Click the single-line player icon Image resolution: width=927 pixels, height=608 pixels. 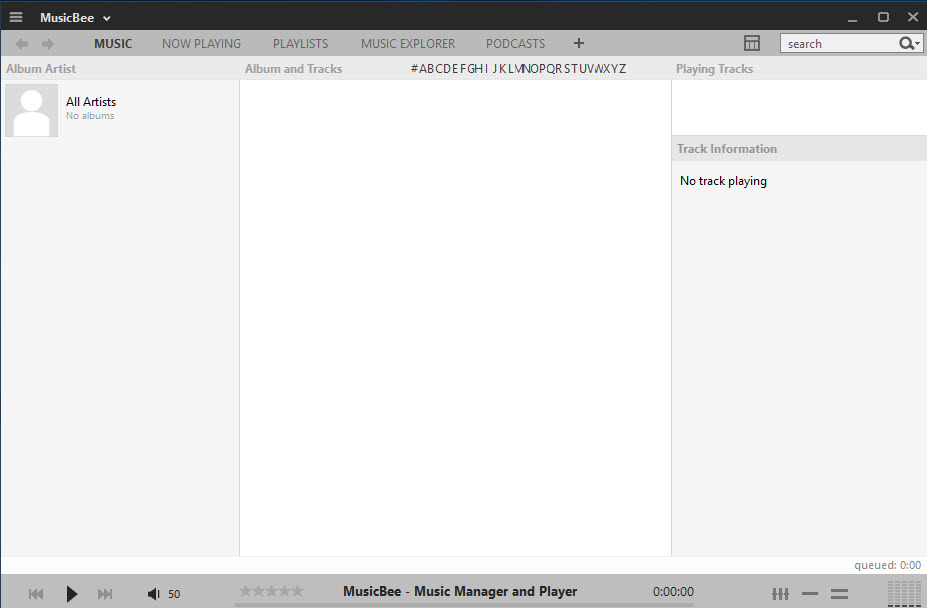pos(810,593)
